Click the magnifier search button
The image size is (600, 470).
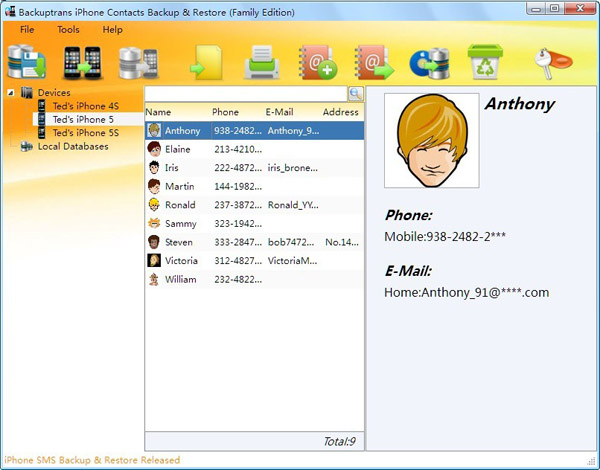coord(355,93)
